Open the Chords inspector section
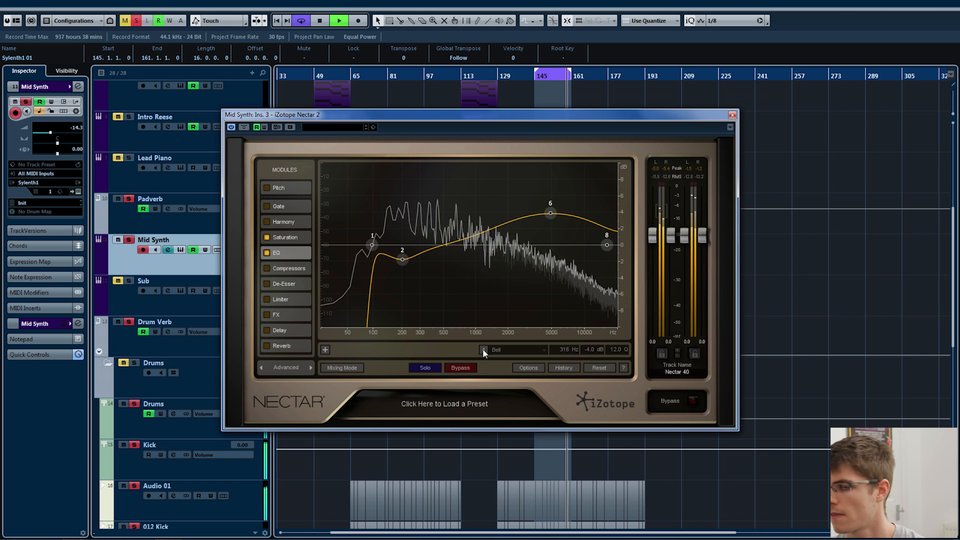This screenshot has width=960, height=540. 45,246
